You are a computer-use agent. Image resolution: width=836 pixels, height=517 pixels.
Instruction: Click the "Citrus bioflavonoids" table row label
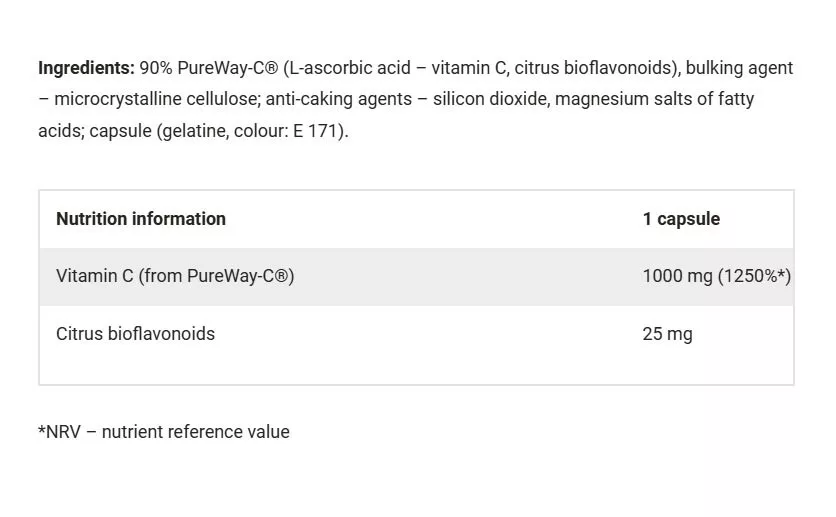135,334
